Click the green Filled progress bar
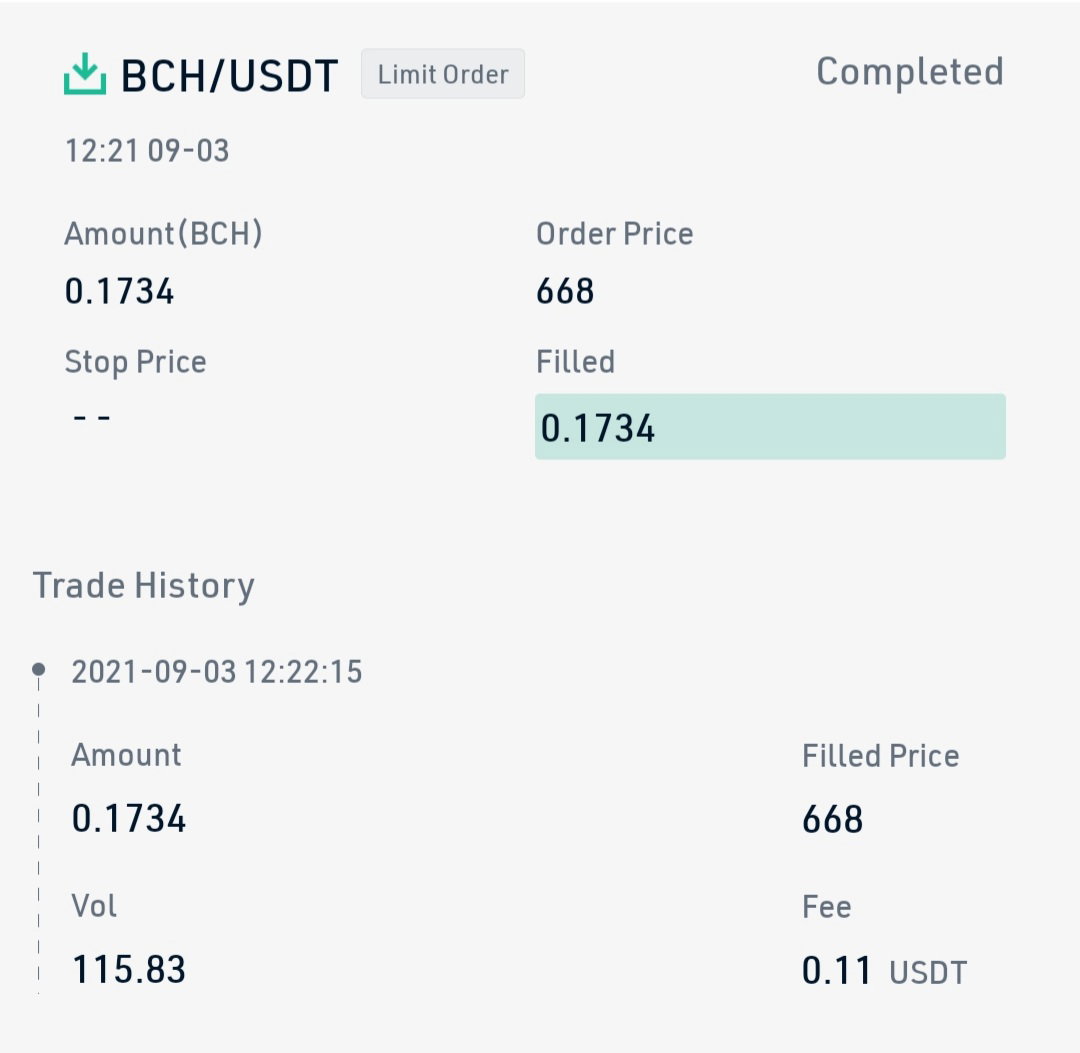Screen dimensions: 1080x1053 [x=770, y=427]
